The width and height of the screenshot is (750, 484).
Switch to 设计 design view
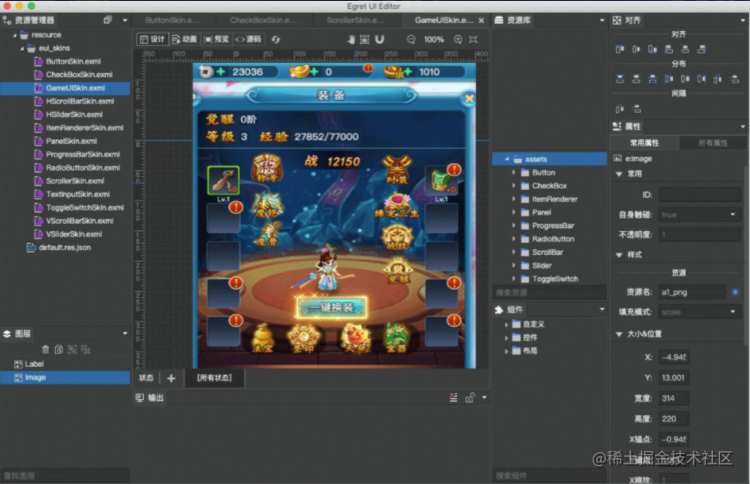point(152,39)
